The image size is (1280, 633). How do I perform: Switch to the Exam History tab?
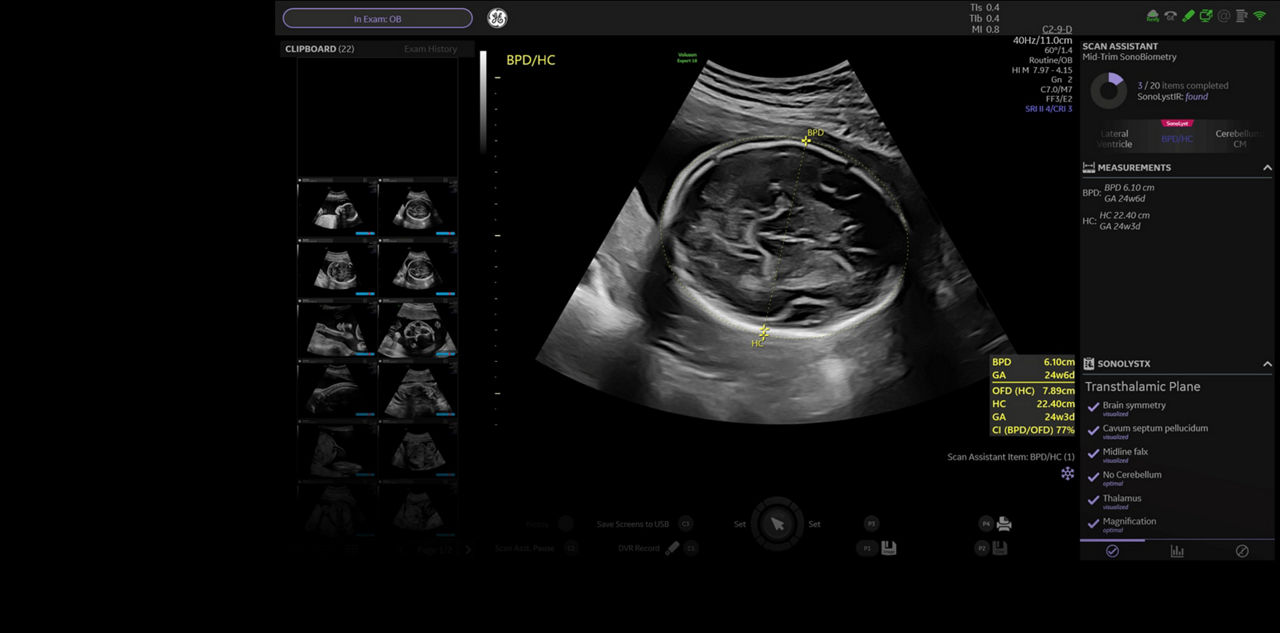pyautogui.click(x=430, y=49)
